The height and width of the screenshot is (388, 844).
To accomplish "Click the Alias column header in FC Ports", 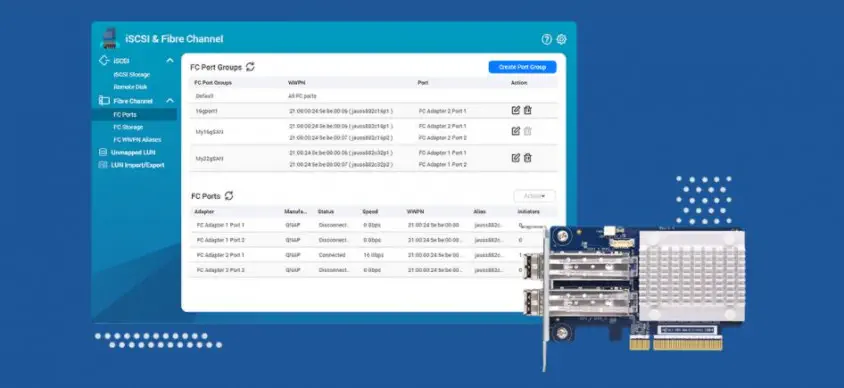I will click(x=480, y=211).
